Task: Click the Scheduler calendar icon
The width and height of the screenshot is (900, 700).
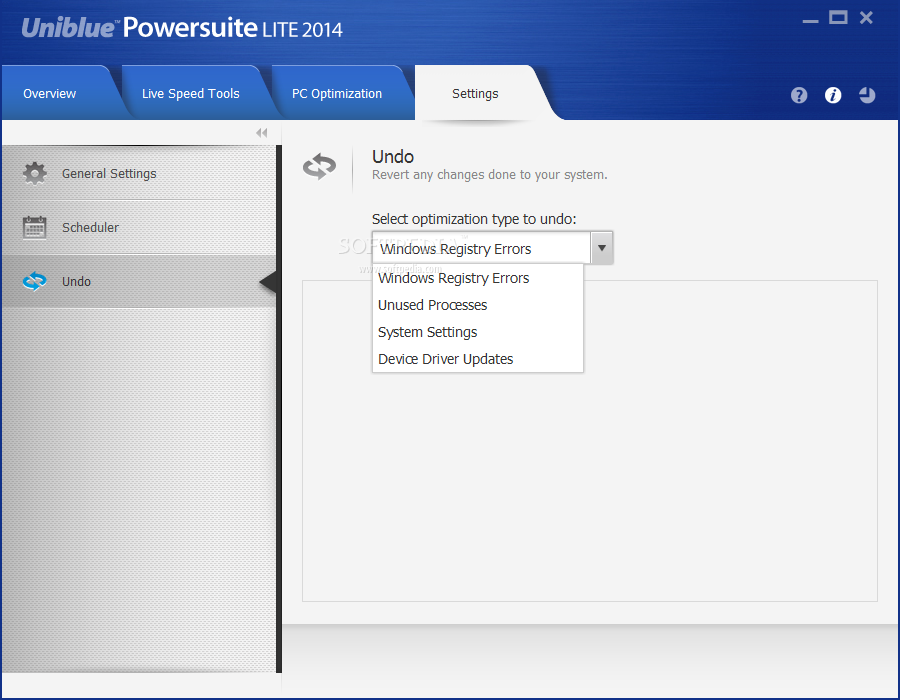Action: pos(34,227)
